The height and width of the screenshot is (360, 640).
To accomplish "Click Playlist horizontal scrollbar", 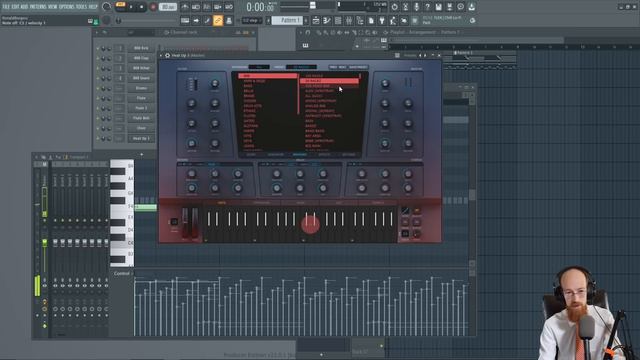I will click(x=476, y=40).
